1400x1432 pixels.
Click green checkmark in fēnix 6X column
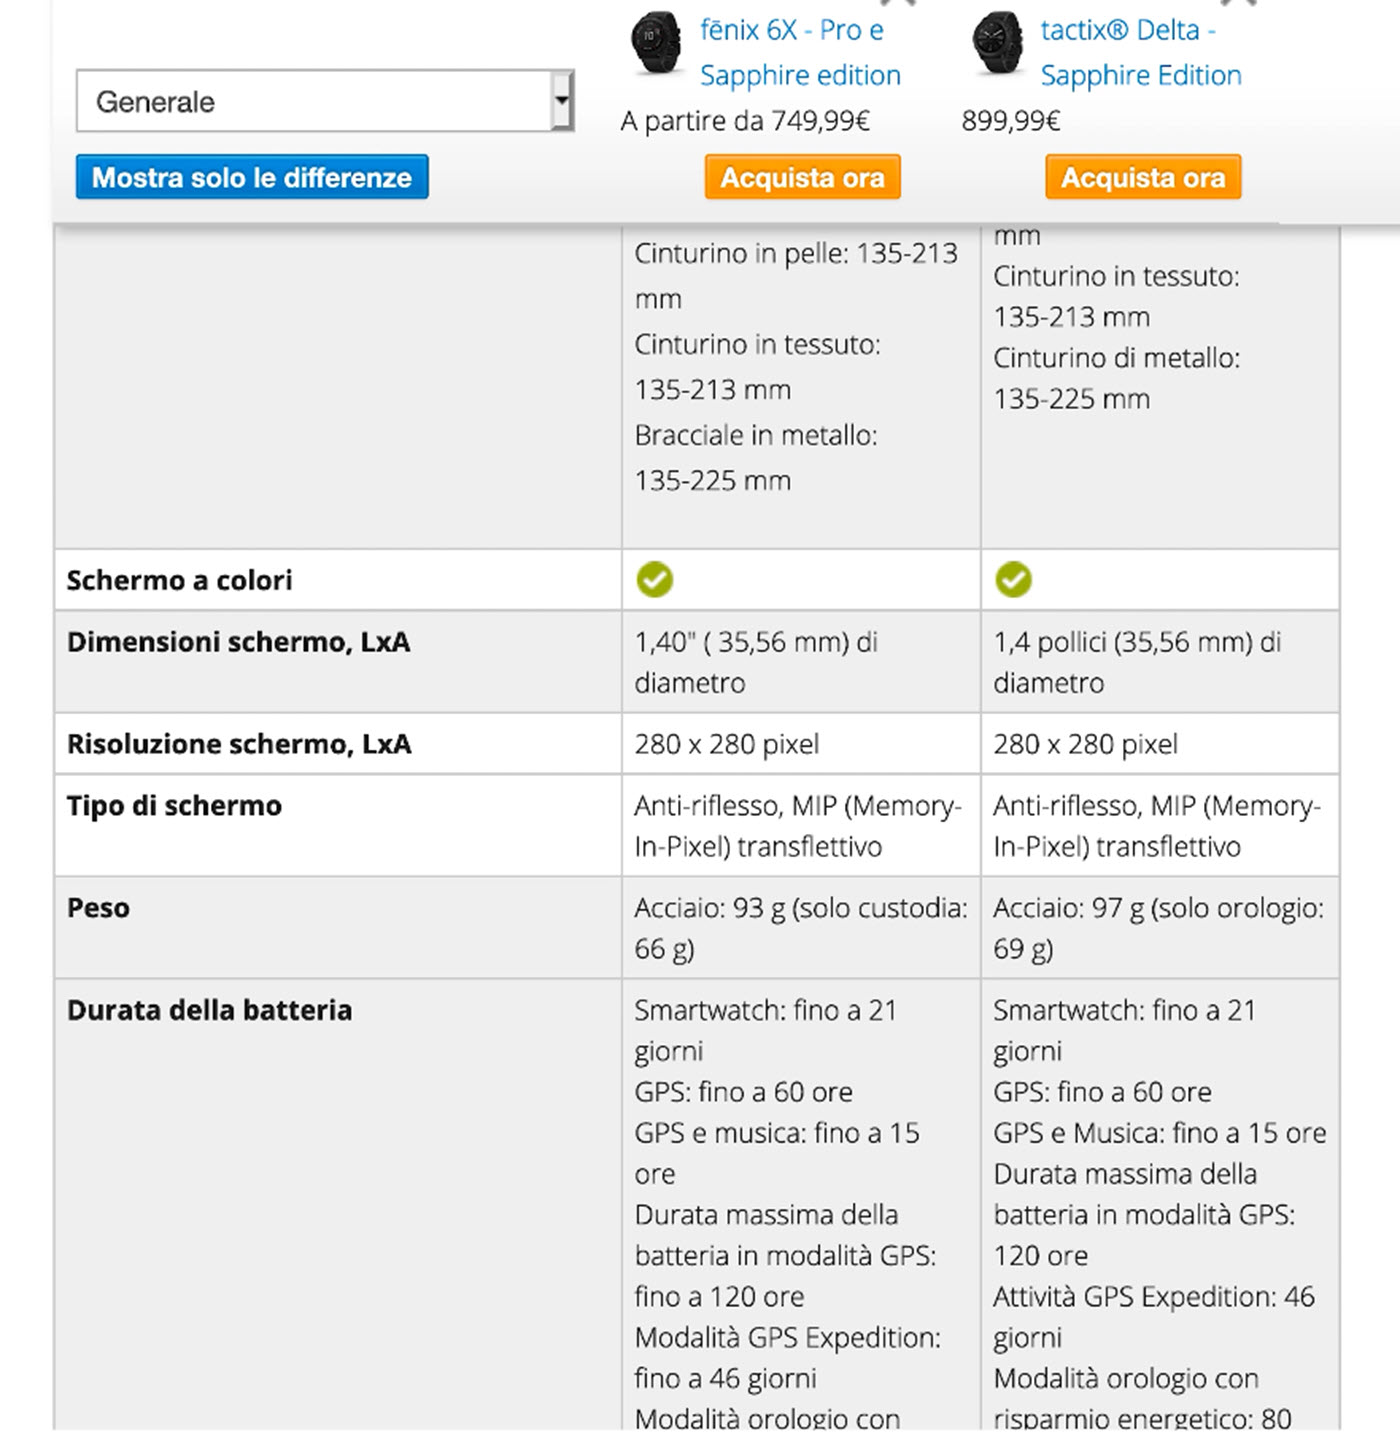tap(655, 580)
